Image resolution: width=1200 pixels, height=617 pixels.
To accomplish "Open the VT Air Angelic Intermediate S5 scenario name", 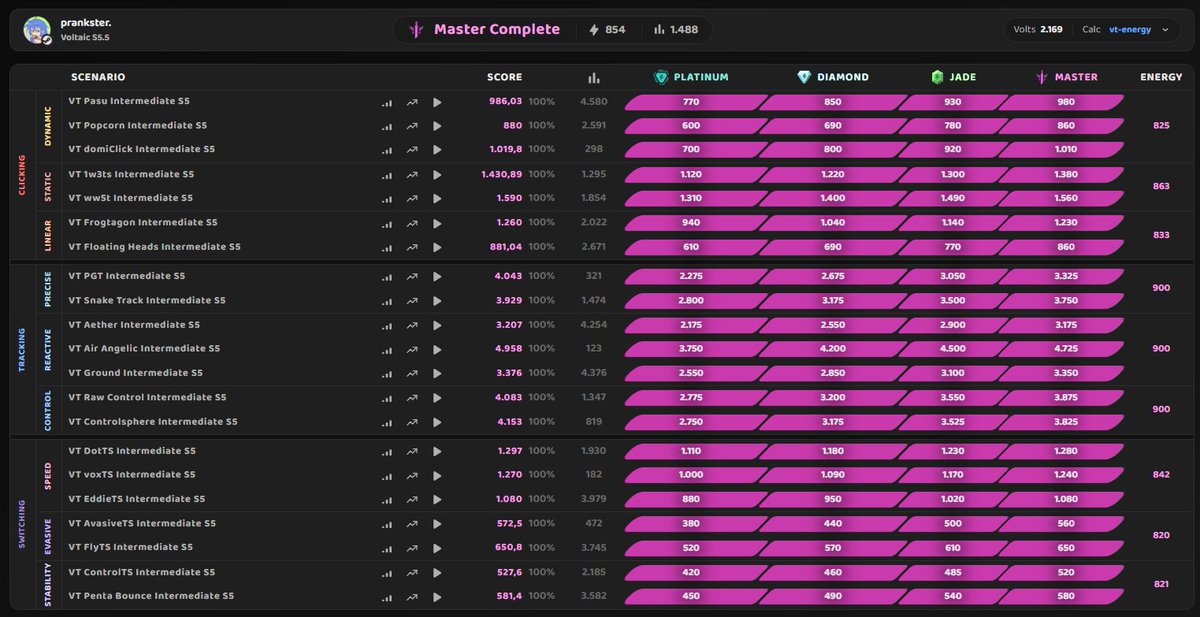I will [x=144, y=349].
